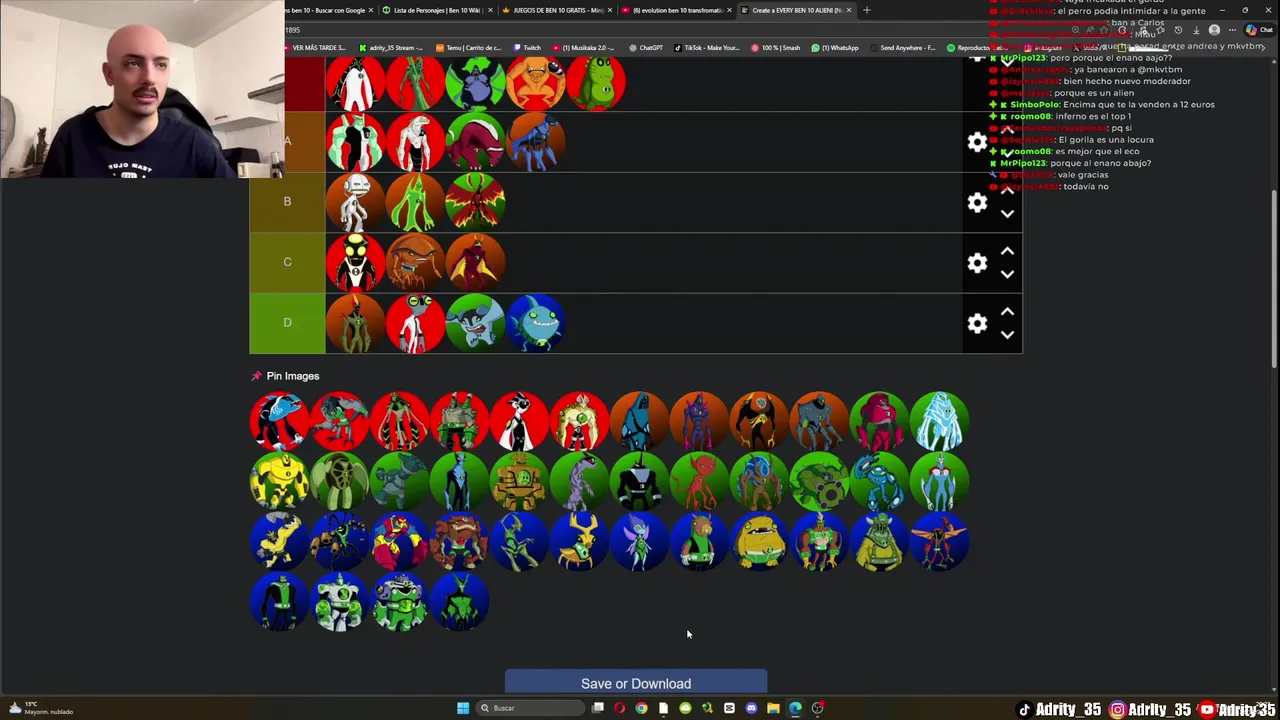Select green crystal alien in B tier
1280x720 pixels.
pos(416,203)
